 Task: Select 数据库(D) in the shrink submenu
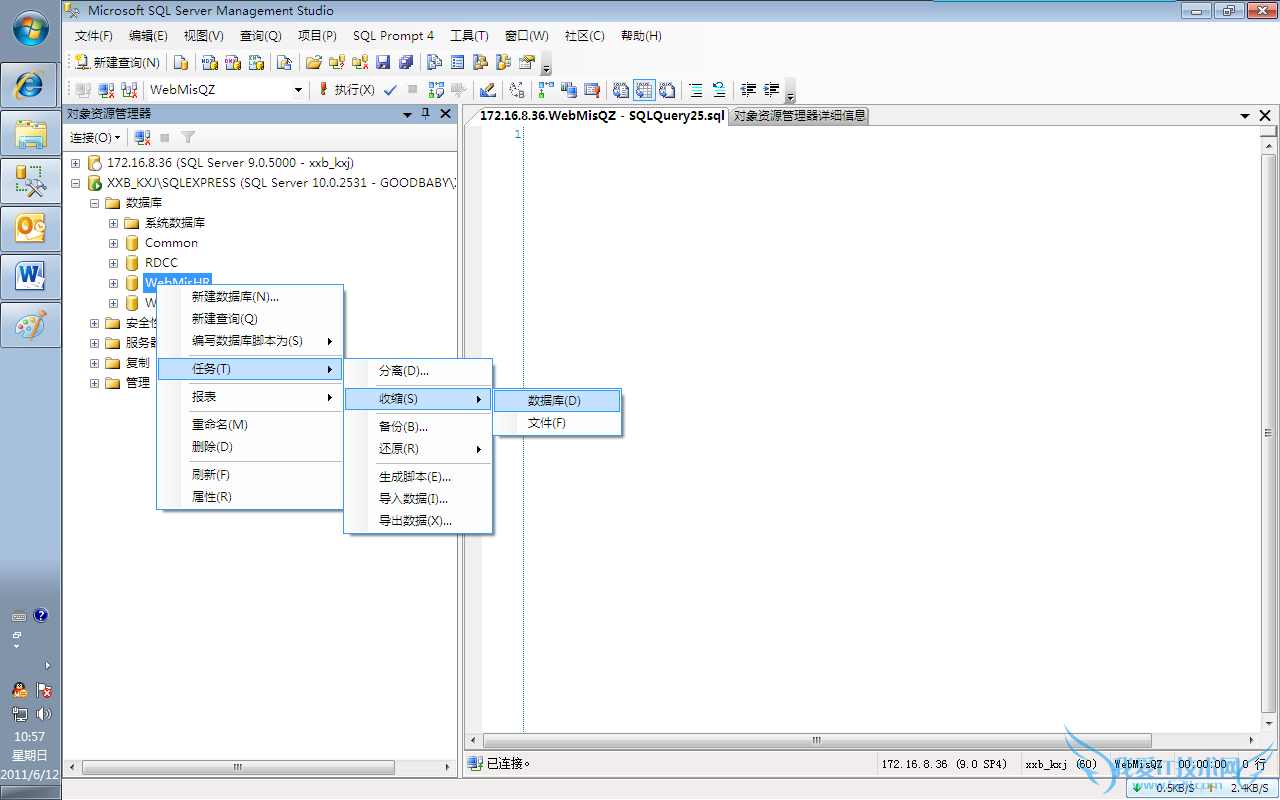click(x=554, y=401)
